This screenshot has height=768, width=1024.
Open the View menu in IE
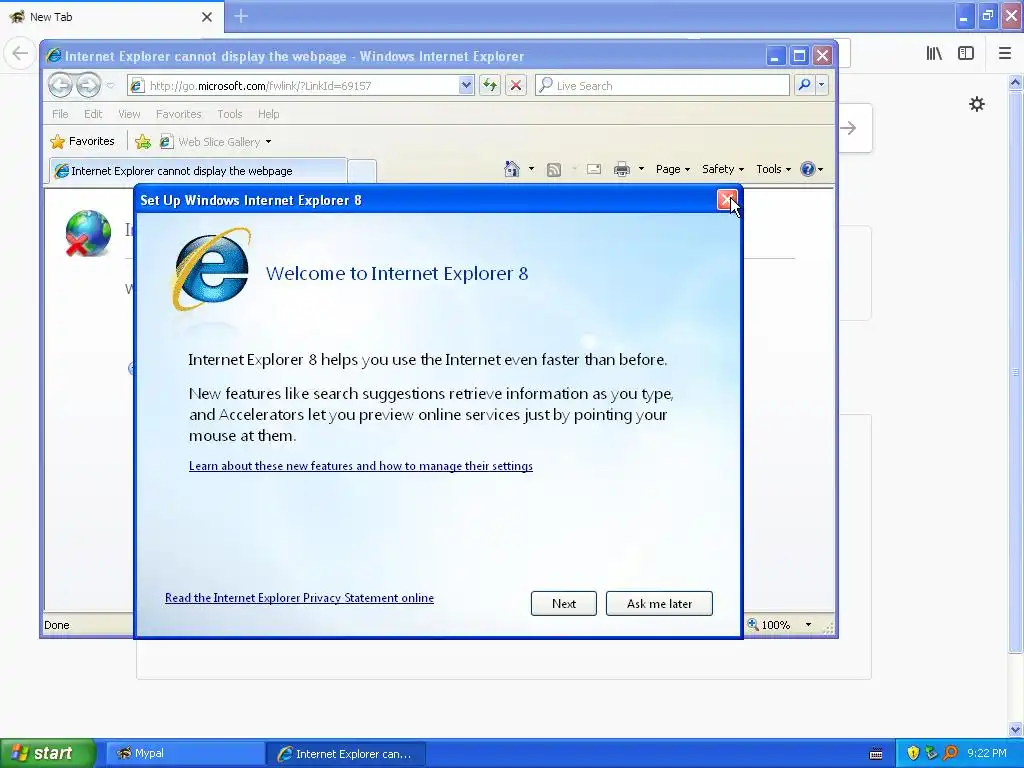129,114
